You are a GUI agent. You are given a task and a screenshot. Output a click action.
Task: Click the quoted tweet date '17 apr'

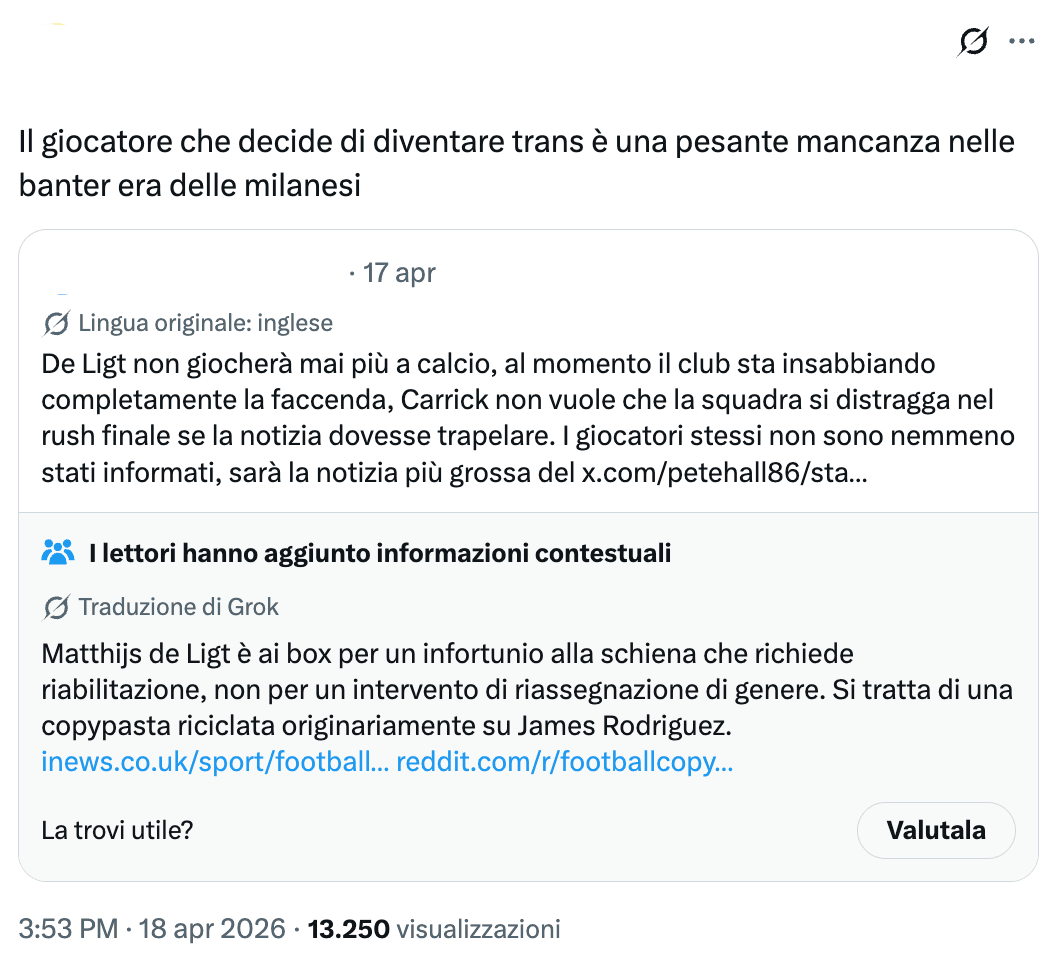tap(399, 272)
